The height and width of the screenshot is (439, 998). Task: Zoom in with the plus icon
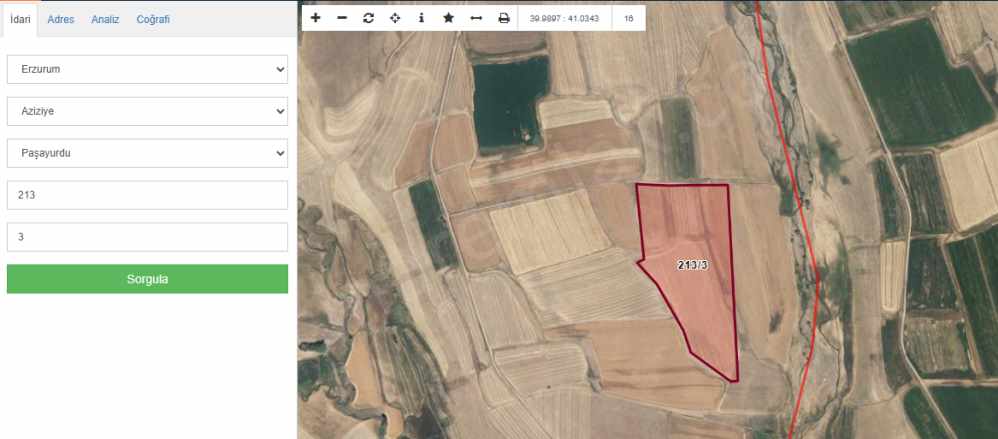[316, 18]
